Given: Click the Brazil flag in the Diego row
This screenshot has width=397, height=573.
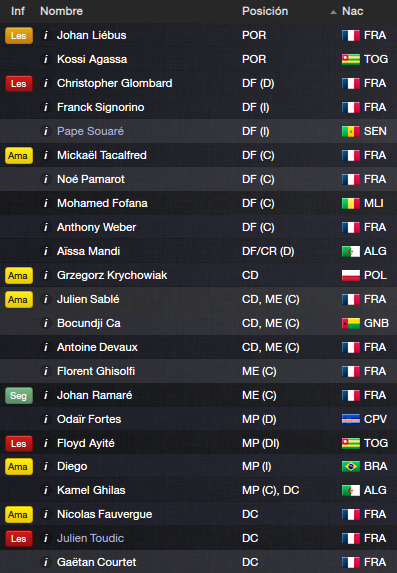Looking at the screenshot, I should (x=351, y=466).
